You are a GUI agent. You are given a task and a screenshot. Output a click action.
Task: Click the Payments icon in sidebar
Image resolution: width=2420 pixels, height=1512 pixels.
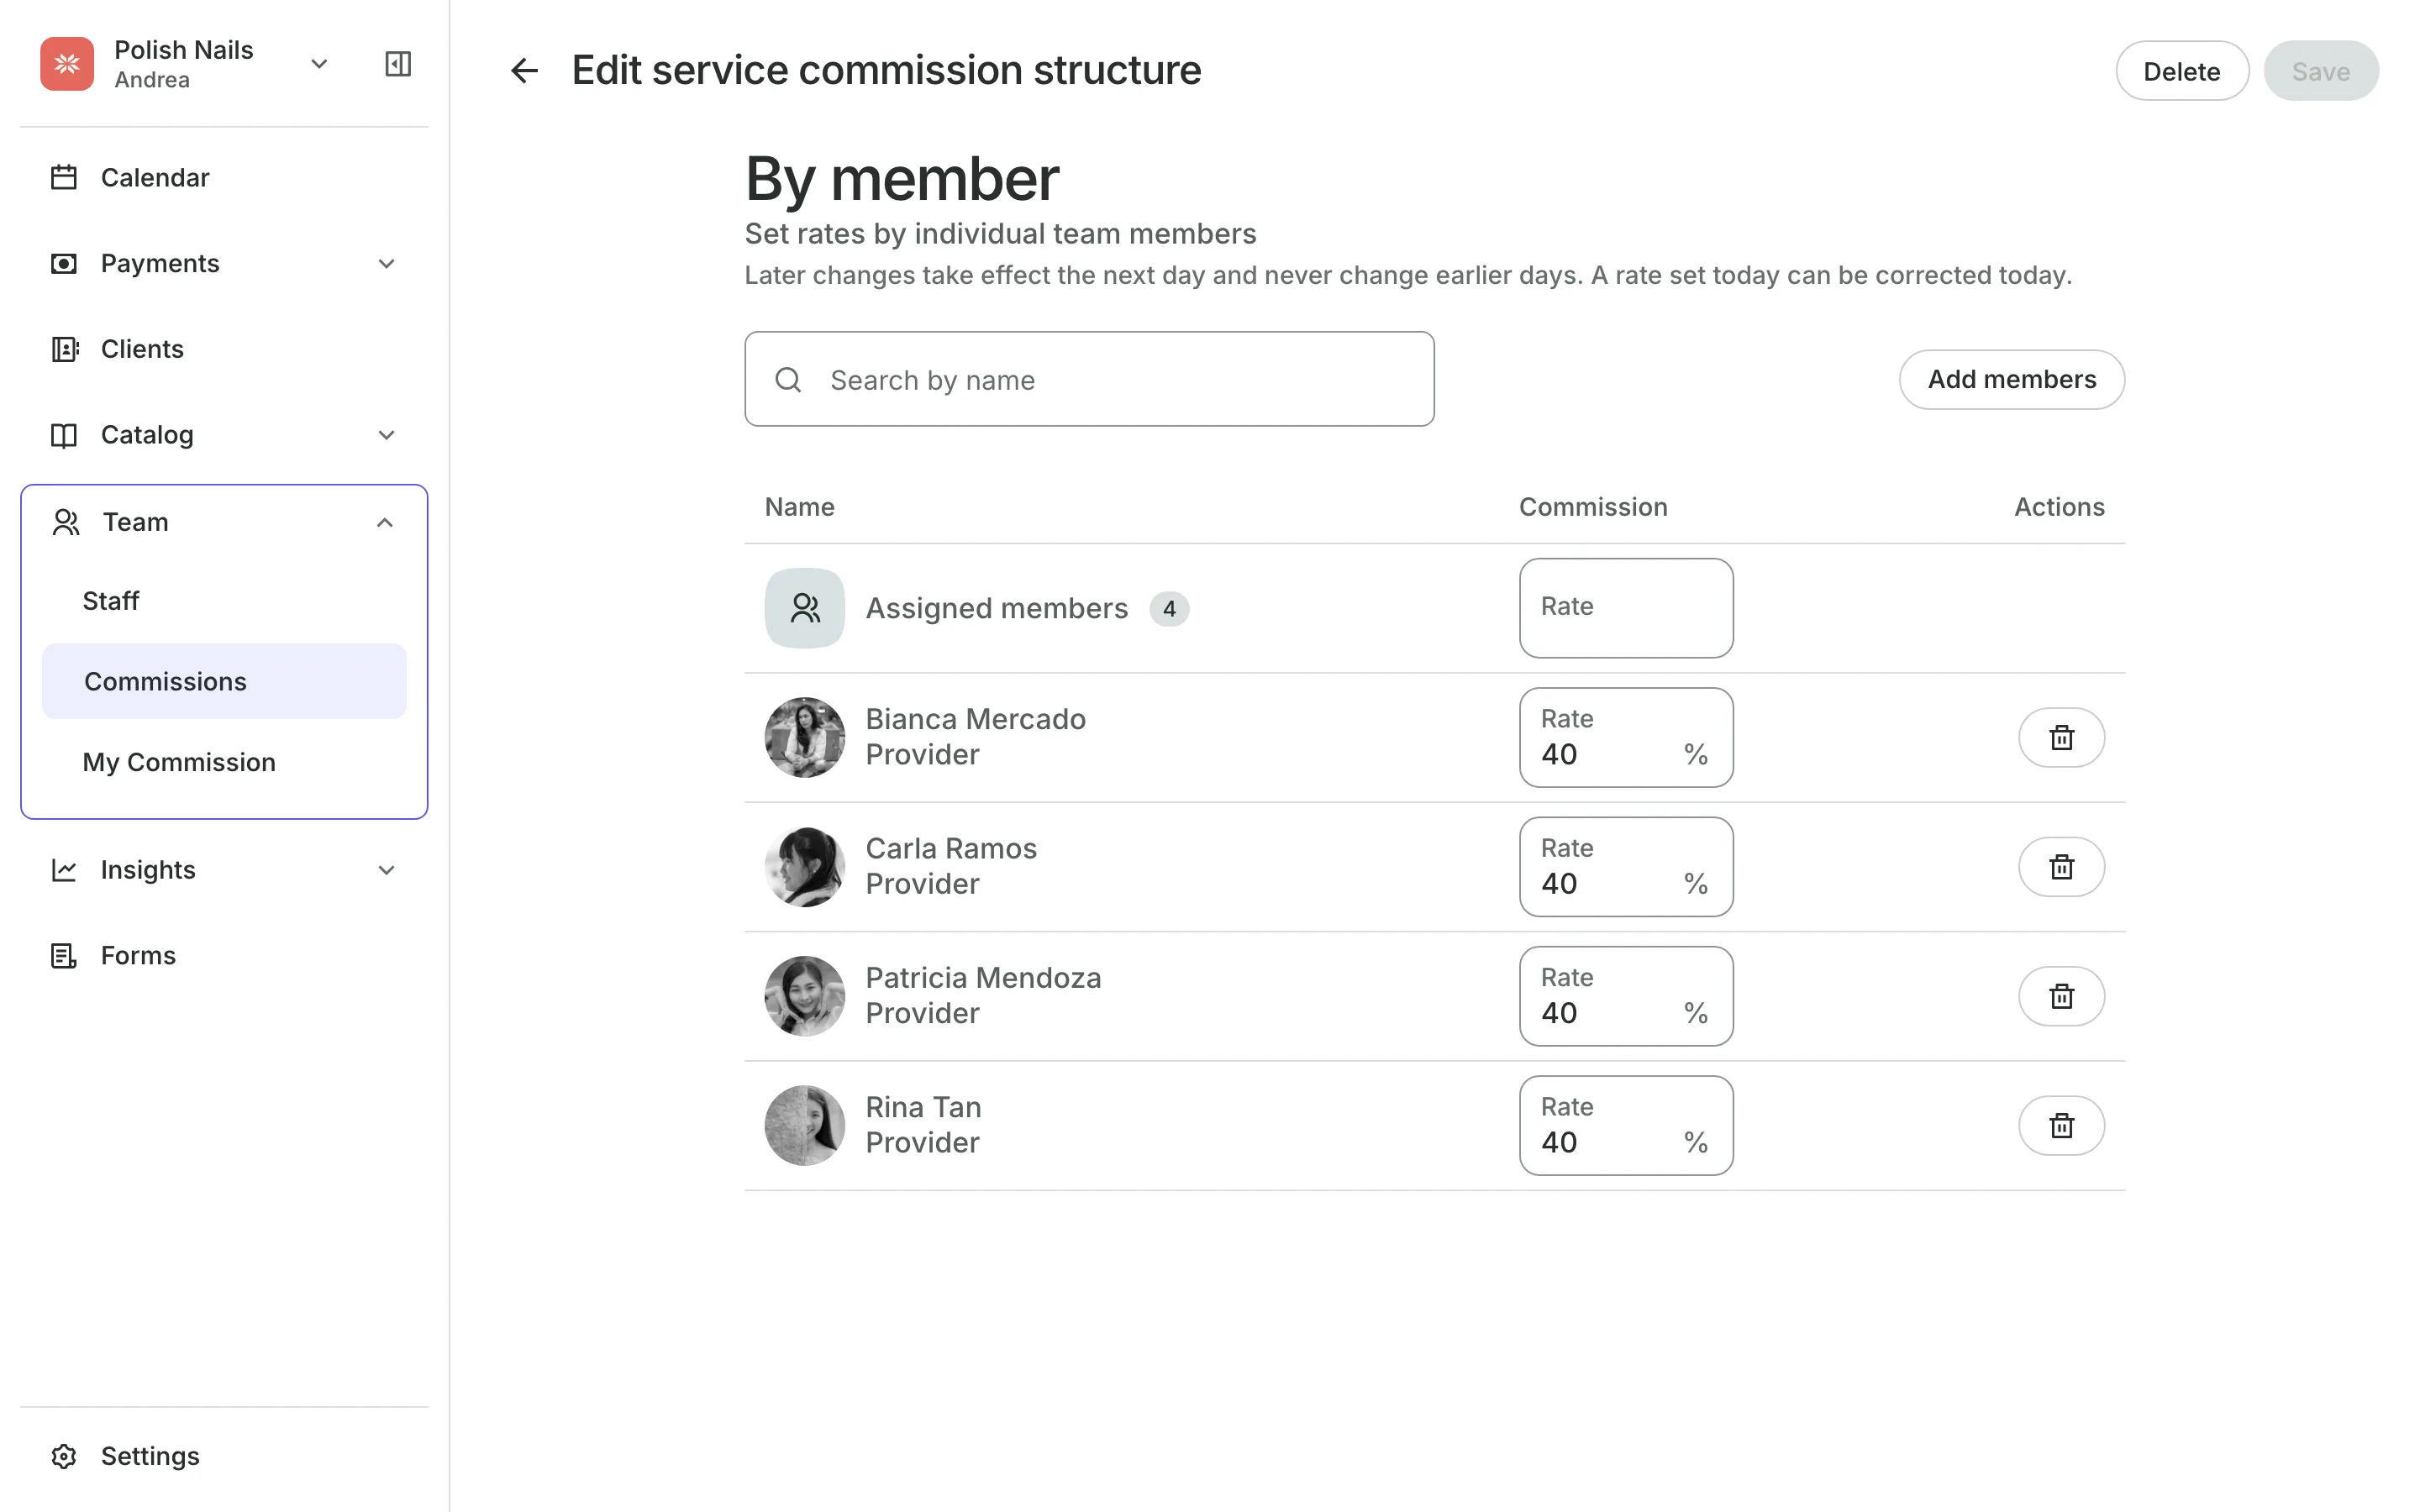pos(64,263)
